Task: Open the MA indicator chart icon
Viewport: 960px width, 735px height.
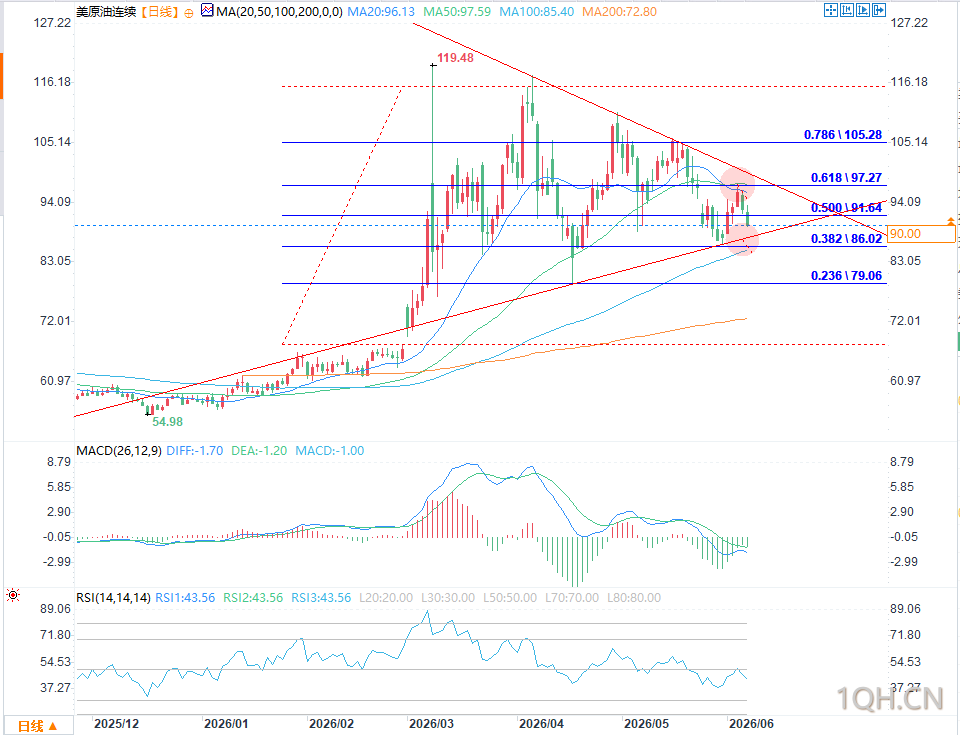Action: [207, 10]
